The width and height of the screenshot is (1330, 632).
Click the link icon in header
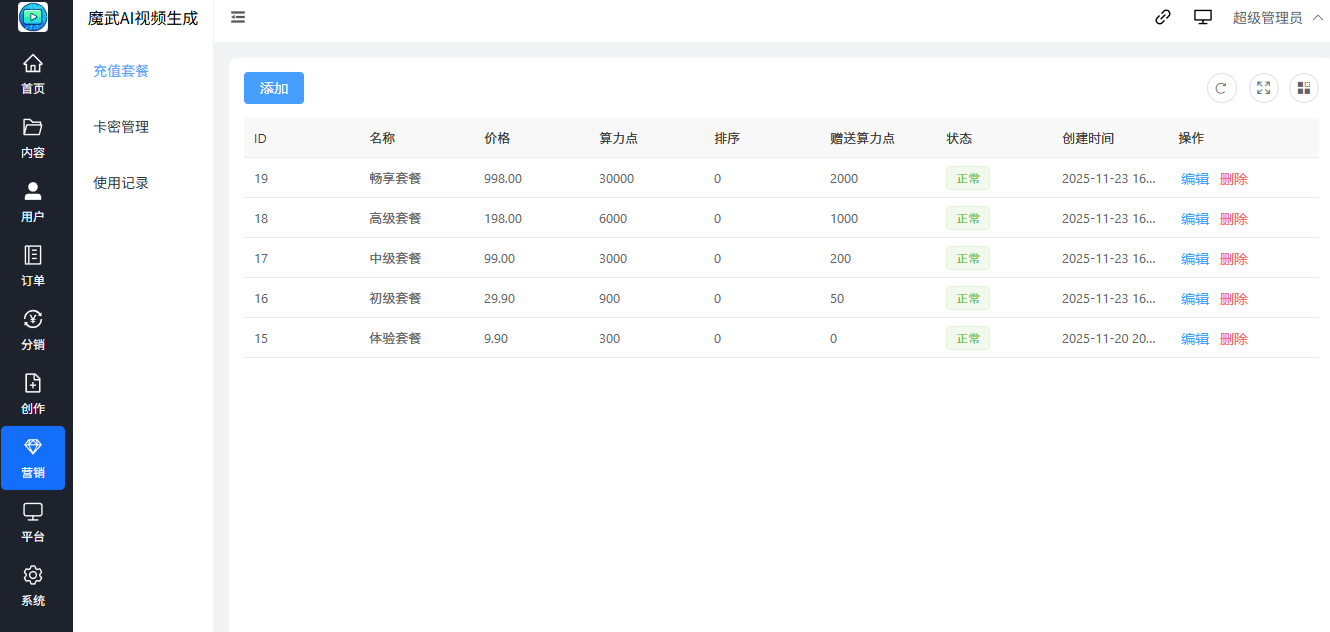[x=1162, y=17]
